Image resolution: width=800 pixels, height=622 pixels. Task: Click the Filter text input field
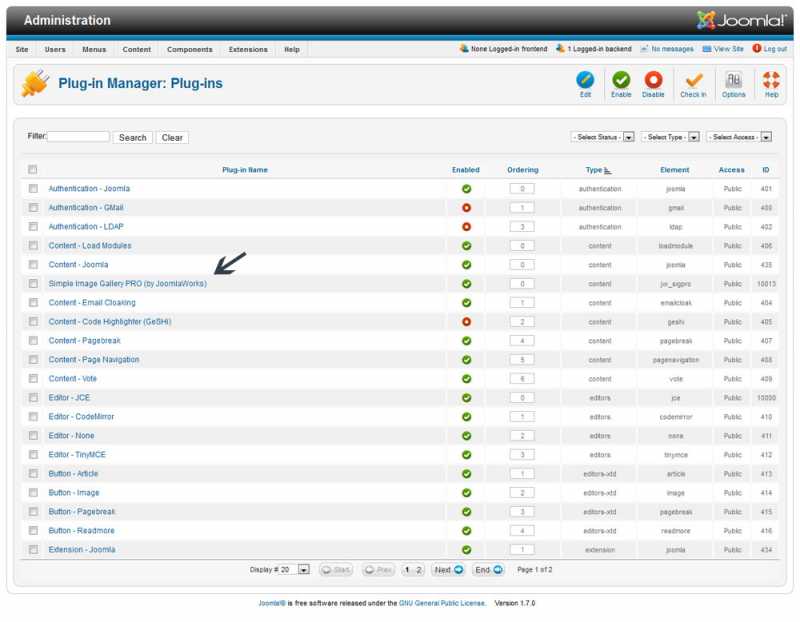(78, 137)
